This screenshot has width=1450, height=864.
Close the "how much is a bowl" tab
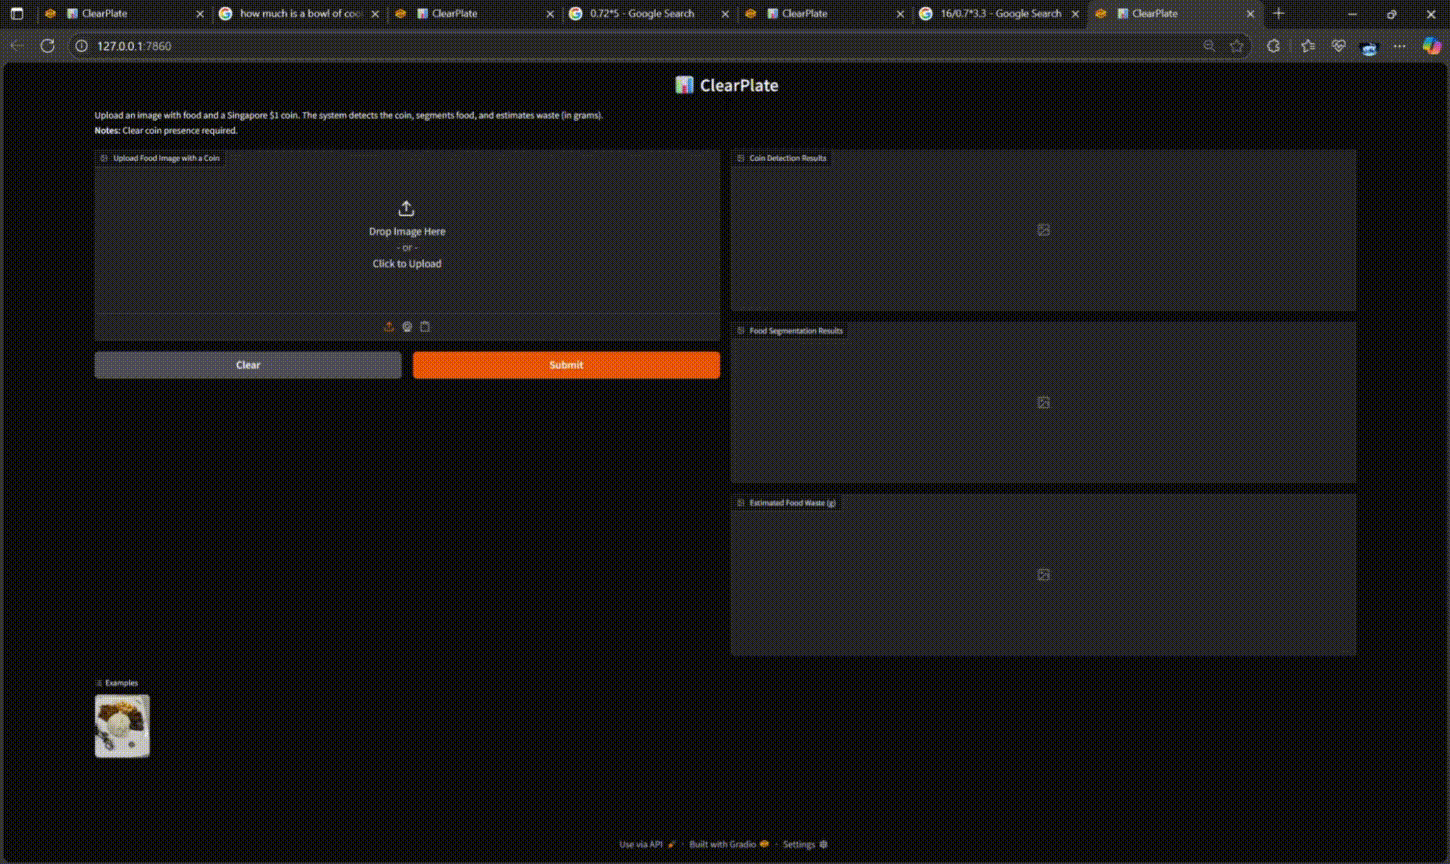[375, 14]
